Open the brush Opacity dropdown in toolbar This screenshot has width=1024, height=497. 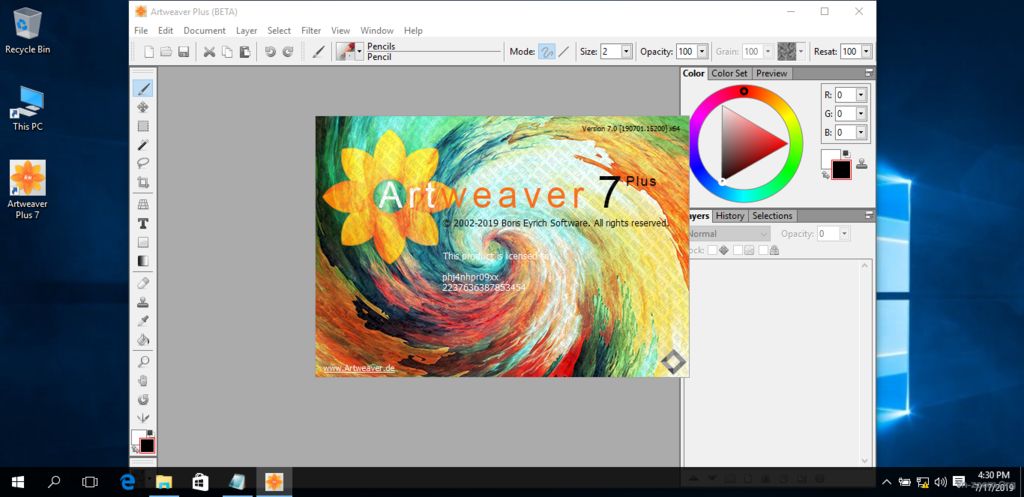702,52
